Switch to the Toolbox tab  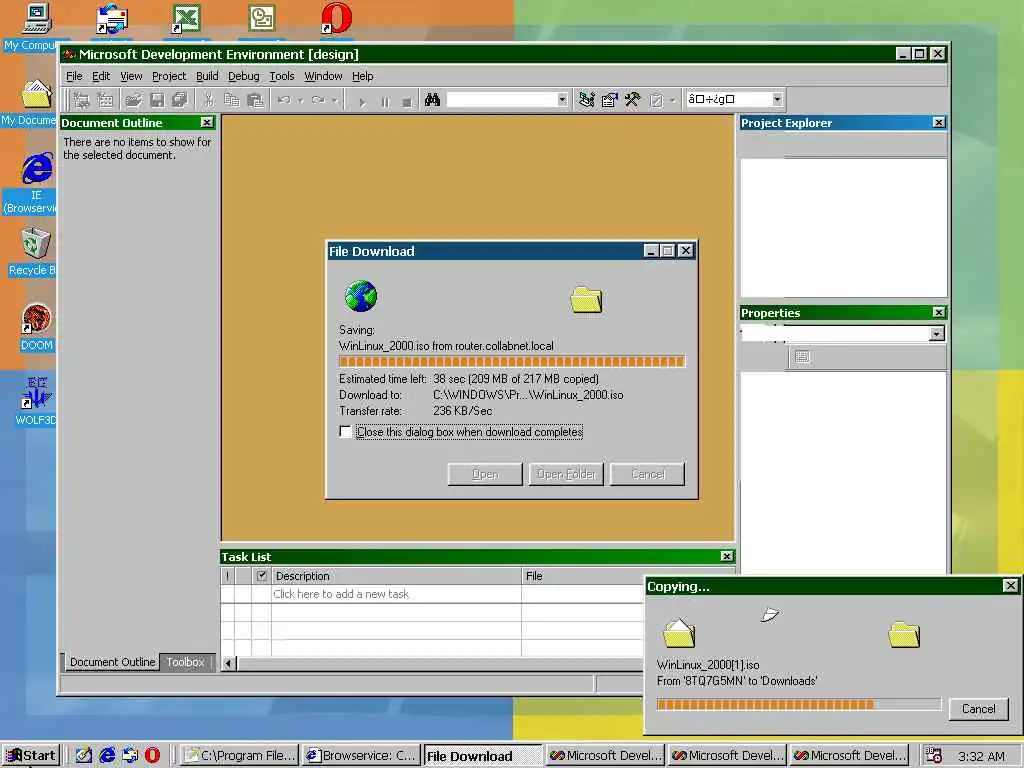pos(185,662)
